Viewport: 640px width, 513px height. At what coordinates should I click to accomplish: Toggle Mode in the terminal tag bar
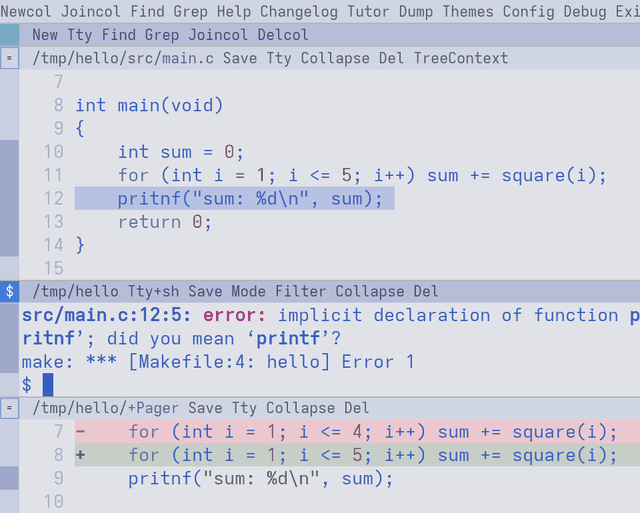click(248, 292)
